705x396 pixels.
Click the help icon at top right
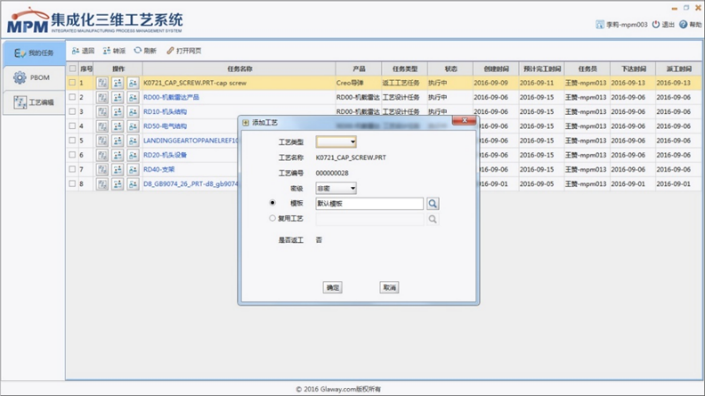[683, 24]
